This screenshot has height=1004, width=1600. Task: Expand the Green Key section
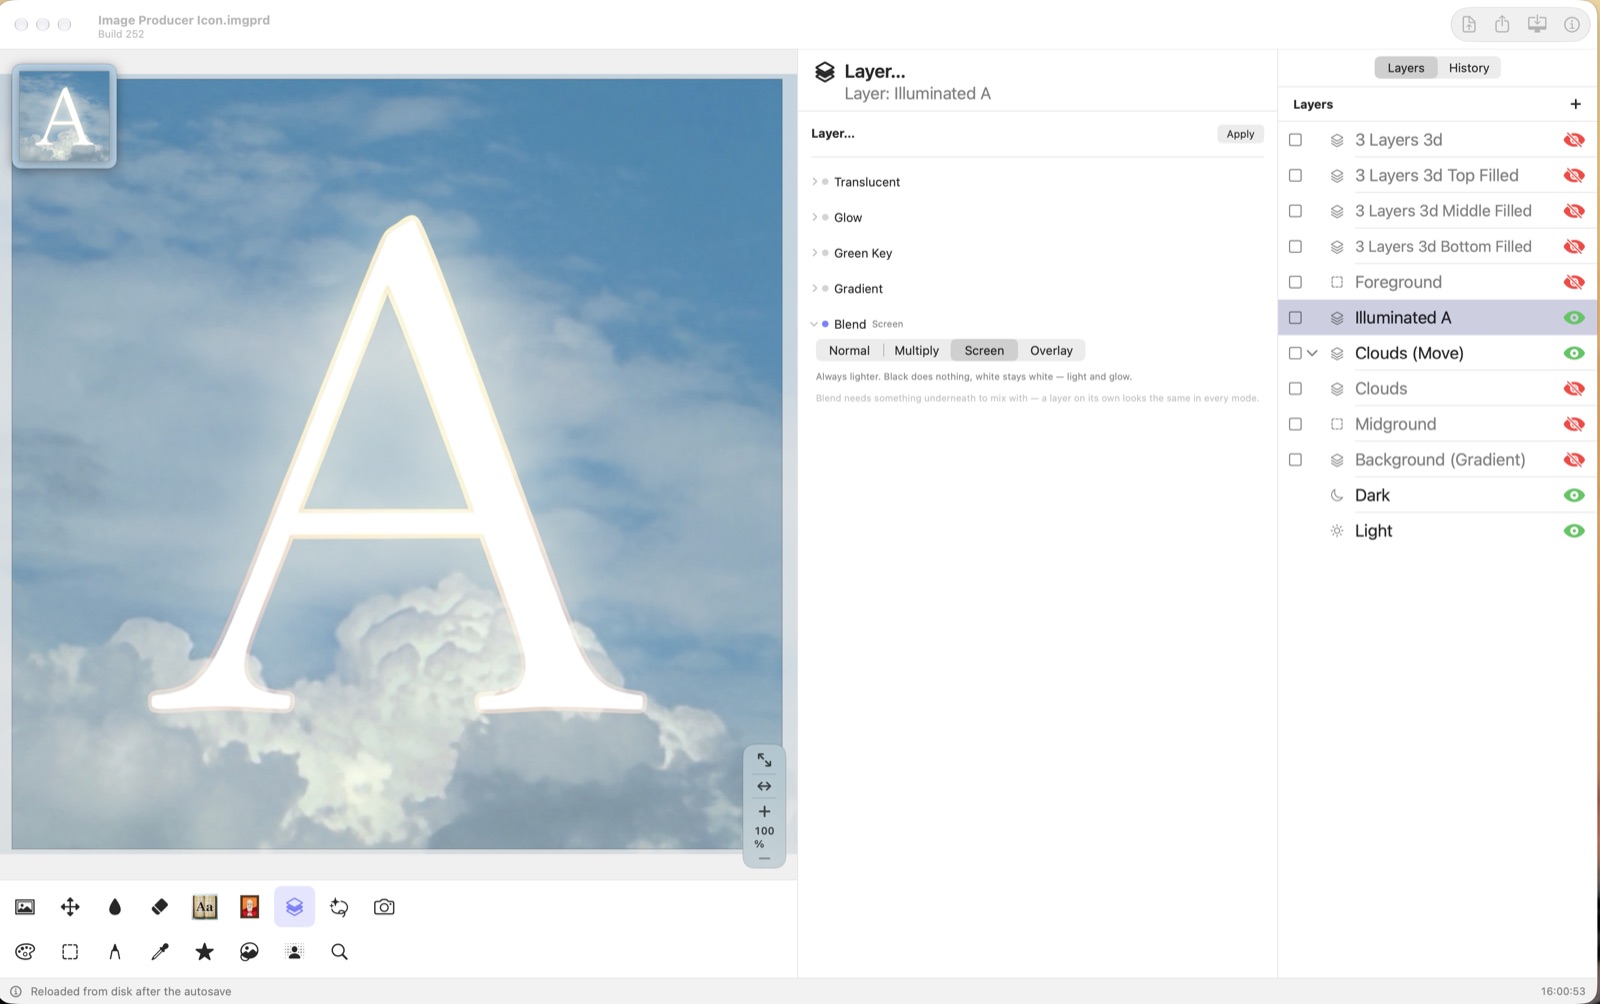tap(814, 253)
